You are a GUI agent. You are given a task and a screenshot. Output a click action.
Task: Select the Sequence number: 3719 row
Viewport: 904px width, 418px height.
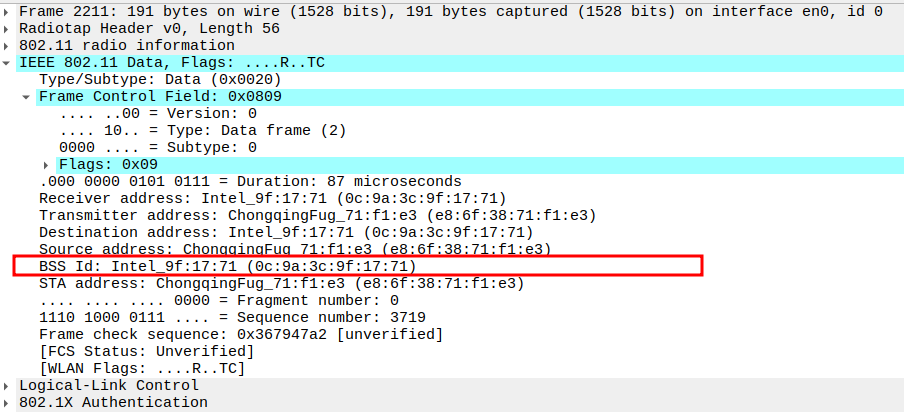click(x=232, y=317)
